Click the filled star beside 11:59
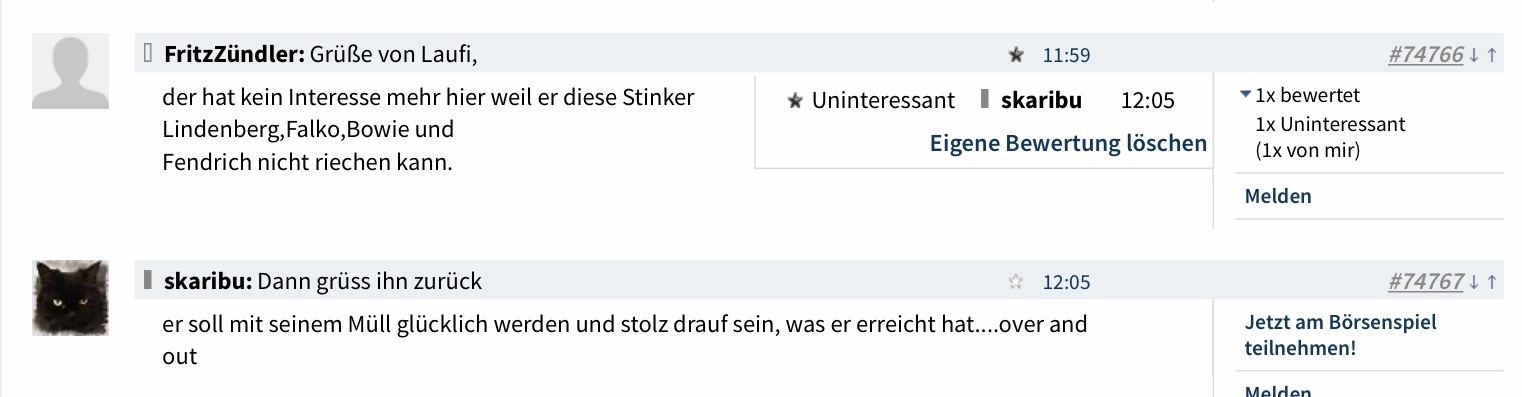Screen dimensions: 1522x397 (1016, 55)
